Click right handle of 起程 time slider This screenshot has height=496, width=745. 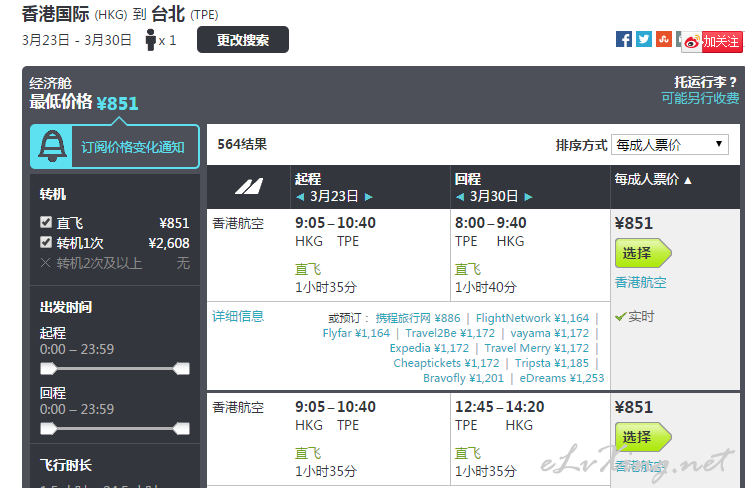pos(181,368)
